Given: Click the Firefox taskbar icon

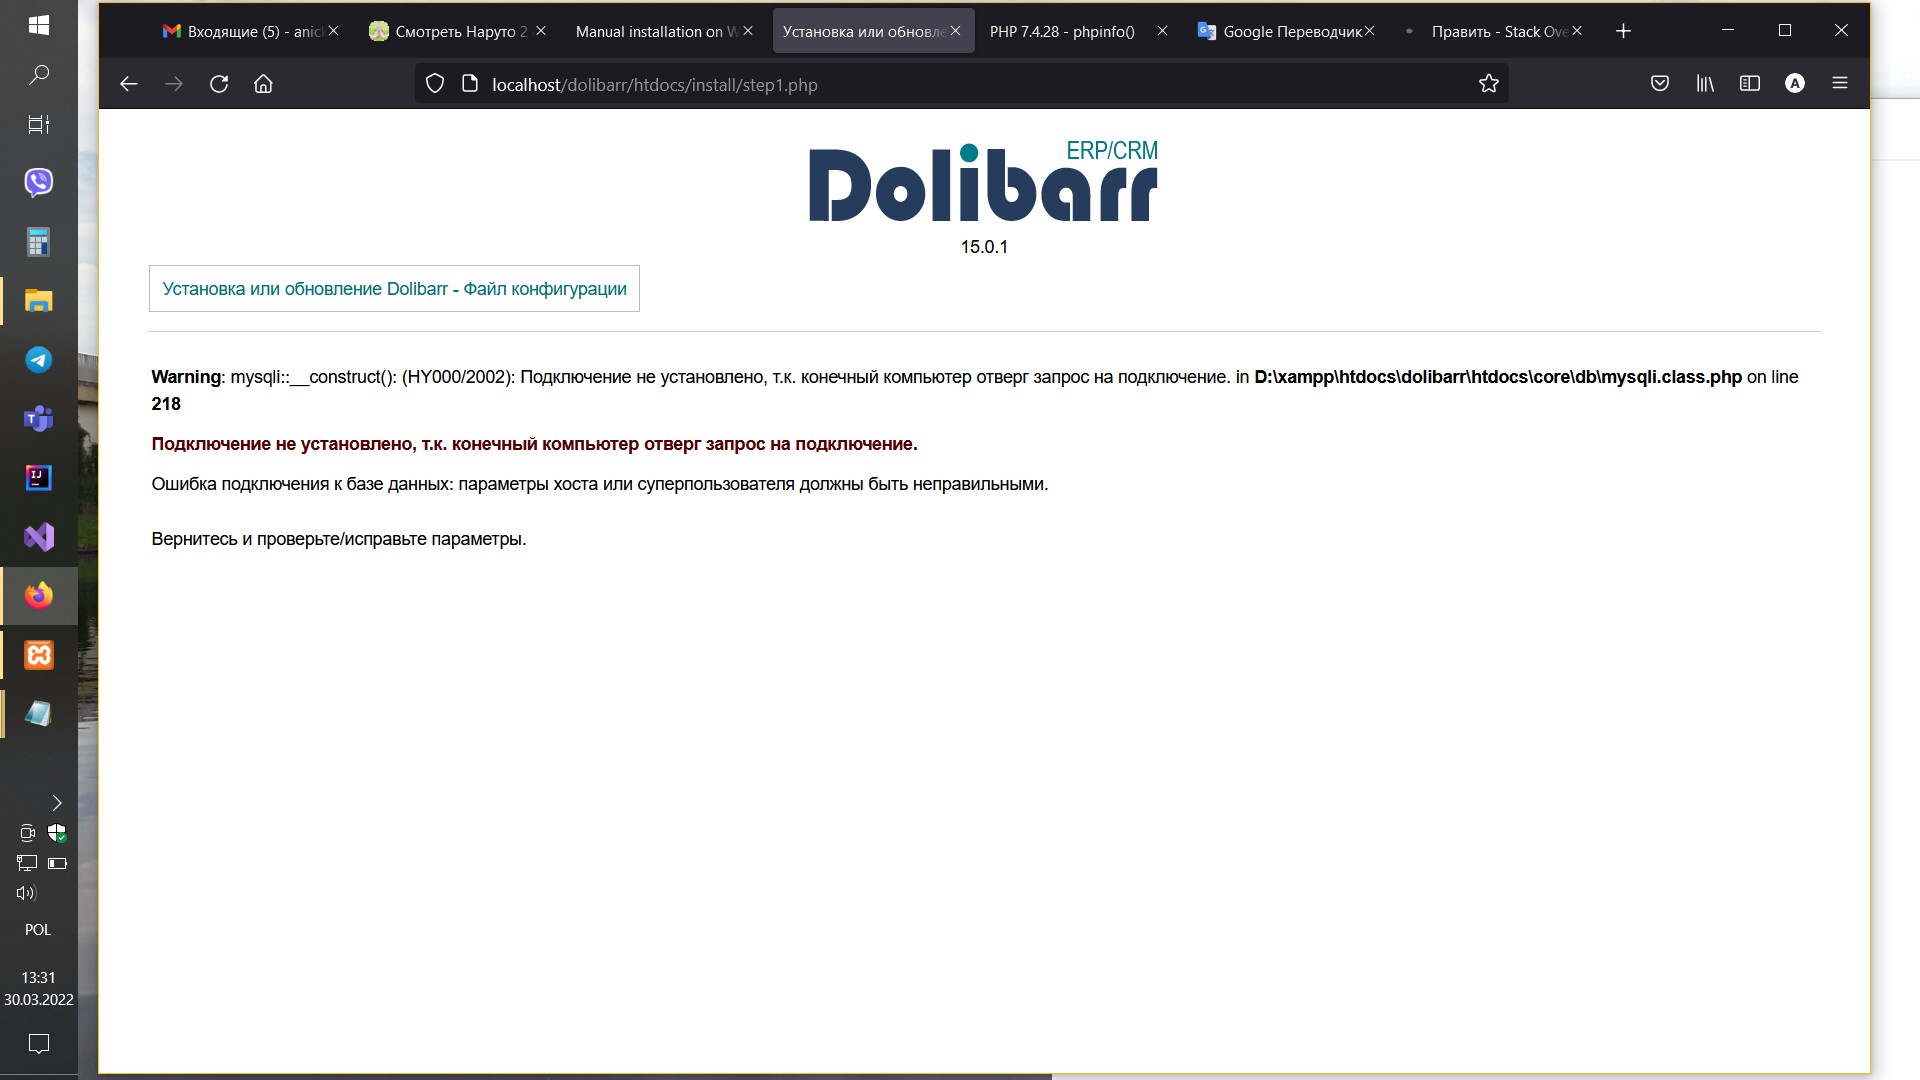Looking at the screenshot, I should [39, 596].
